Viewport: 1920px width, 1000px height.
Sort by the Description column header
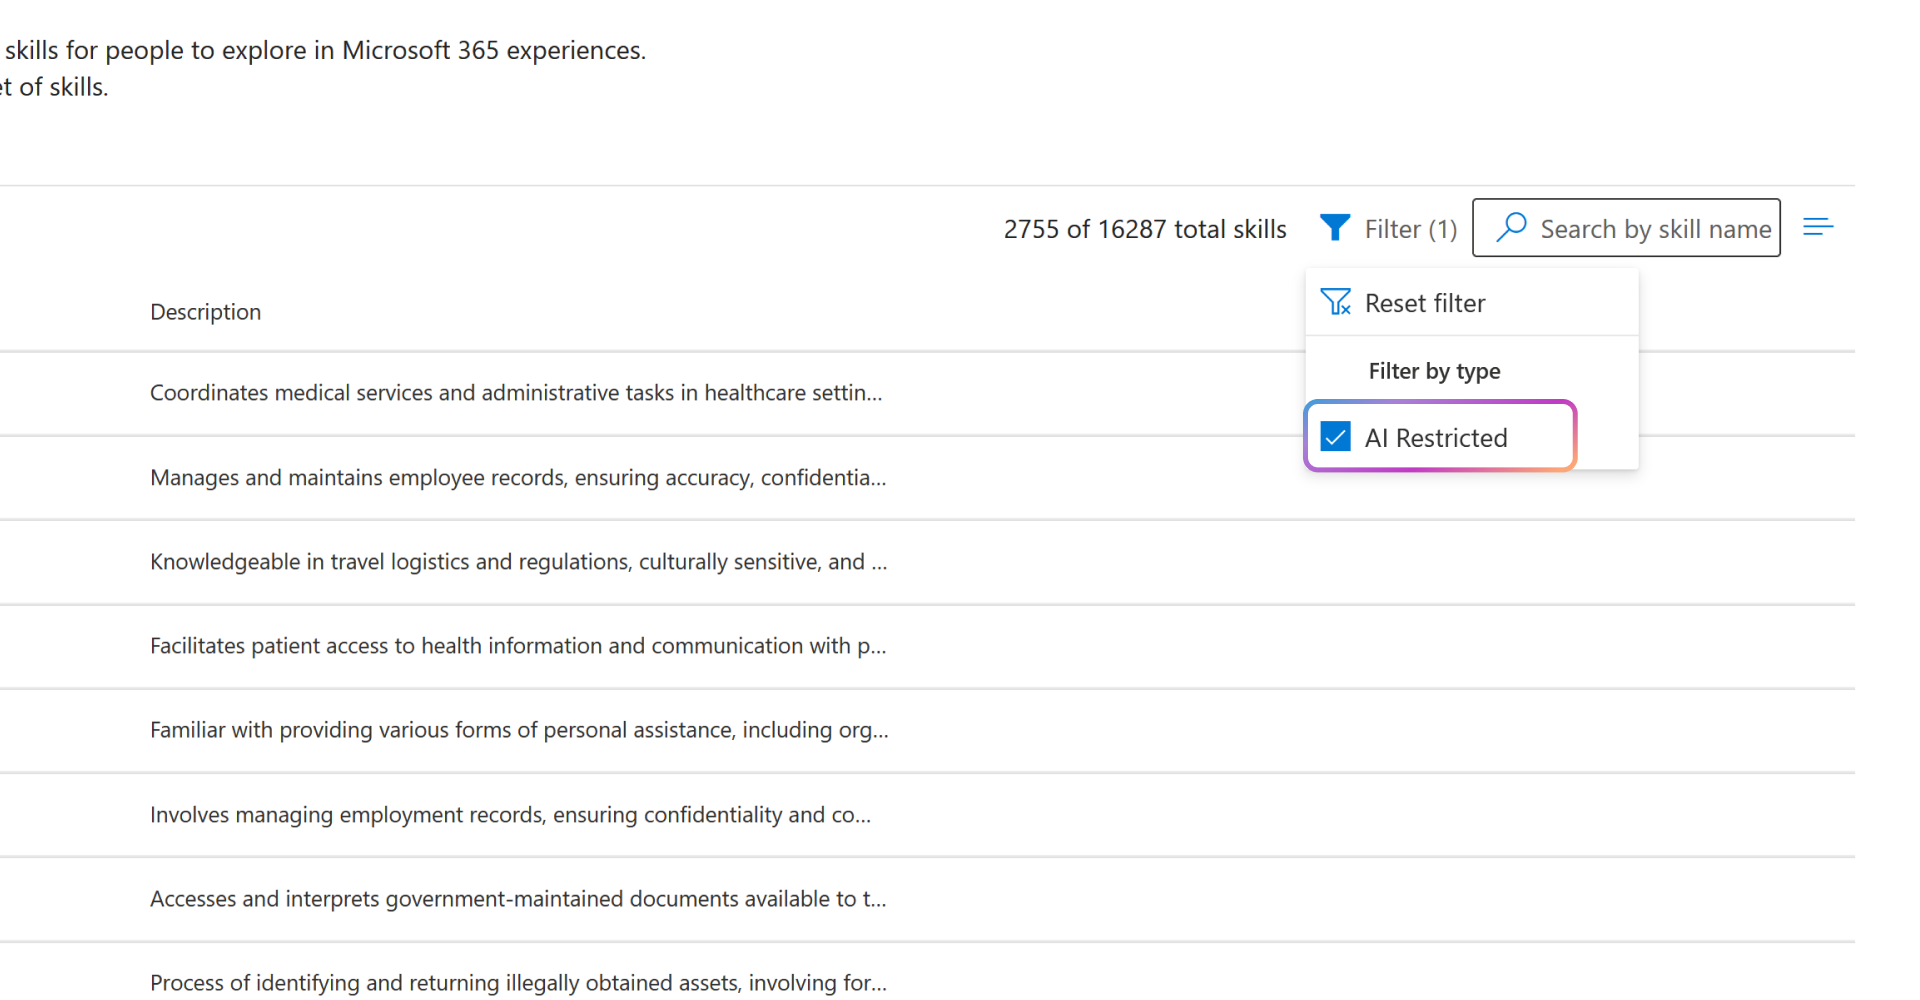(205, 312)
